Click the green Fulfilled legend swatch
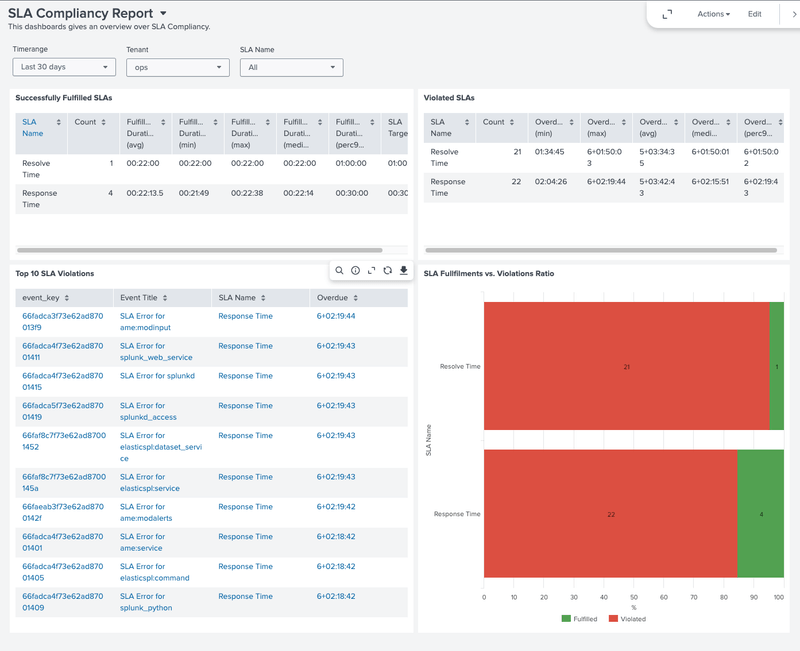This screenshot has height=651, width=800. tap(566, 618)
